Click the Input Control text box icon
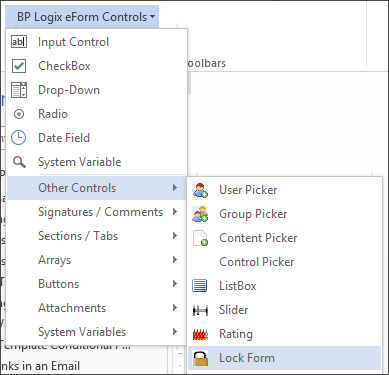The height and width of the screenshot is (375, 389). tap(19, 42)
